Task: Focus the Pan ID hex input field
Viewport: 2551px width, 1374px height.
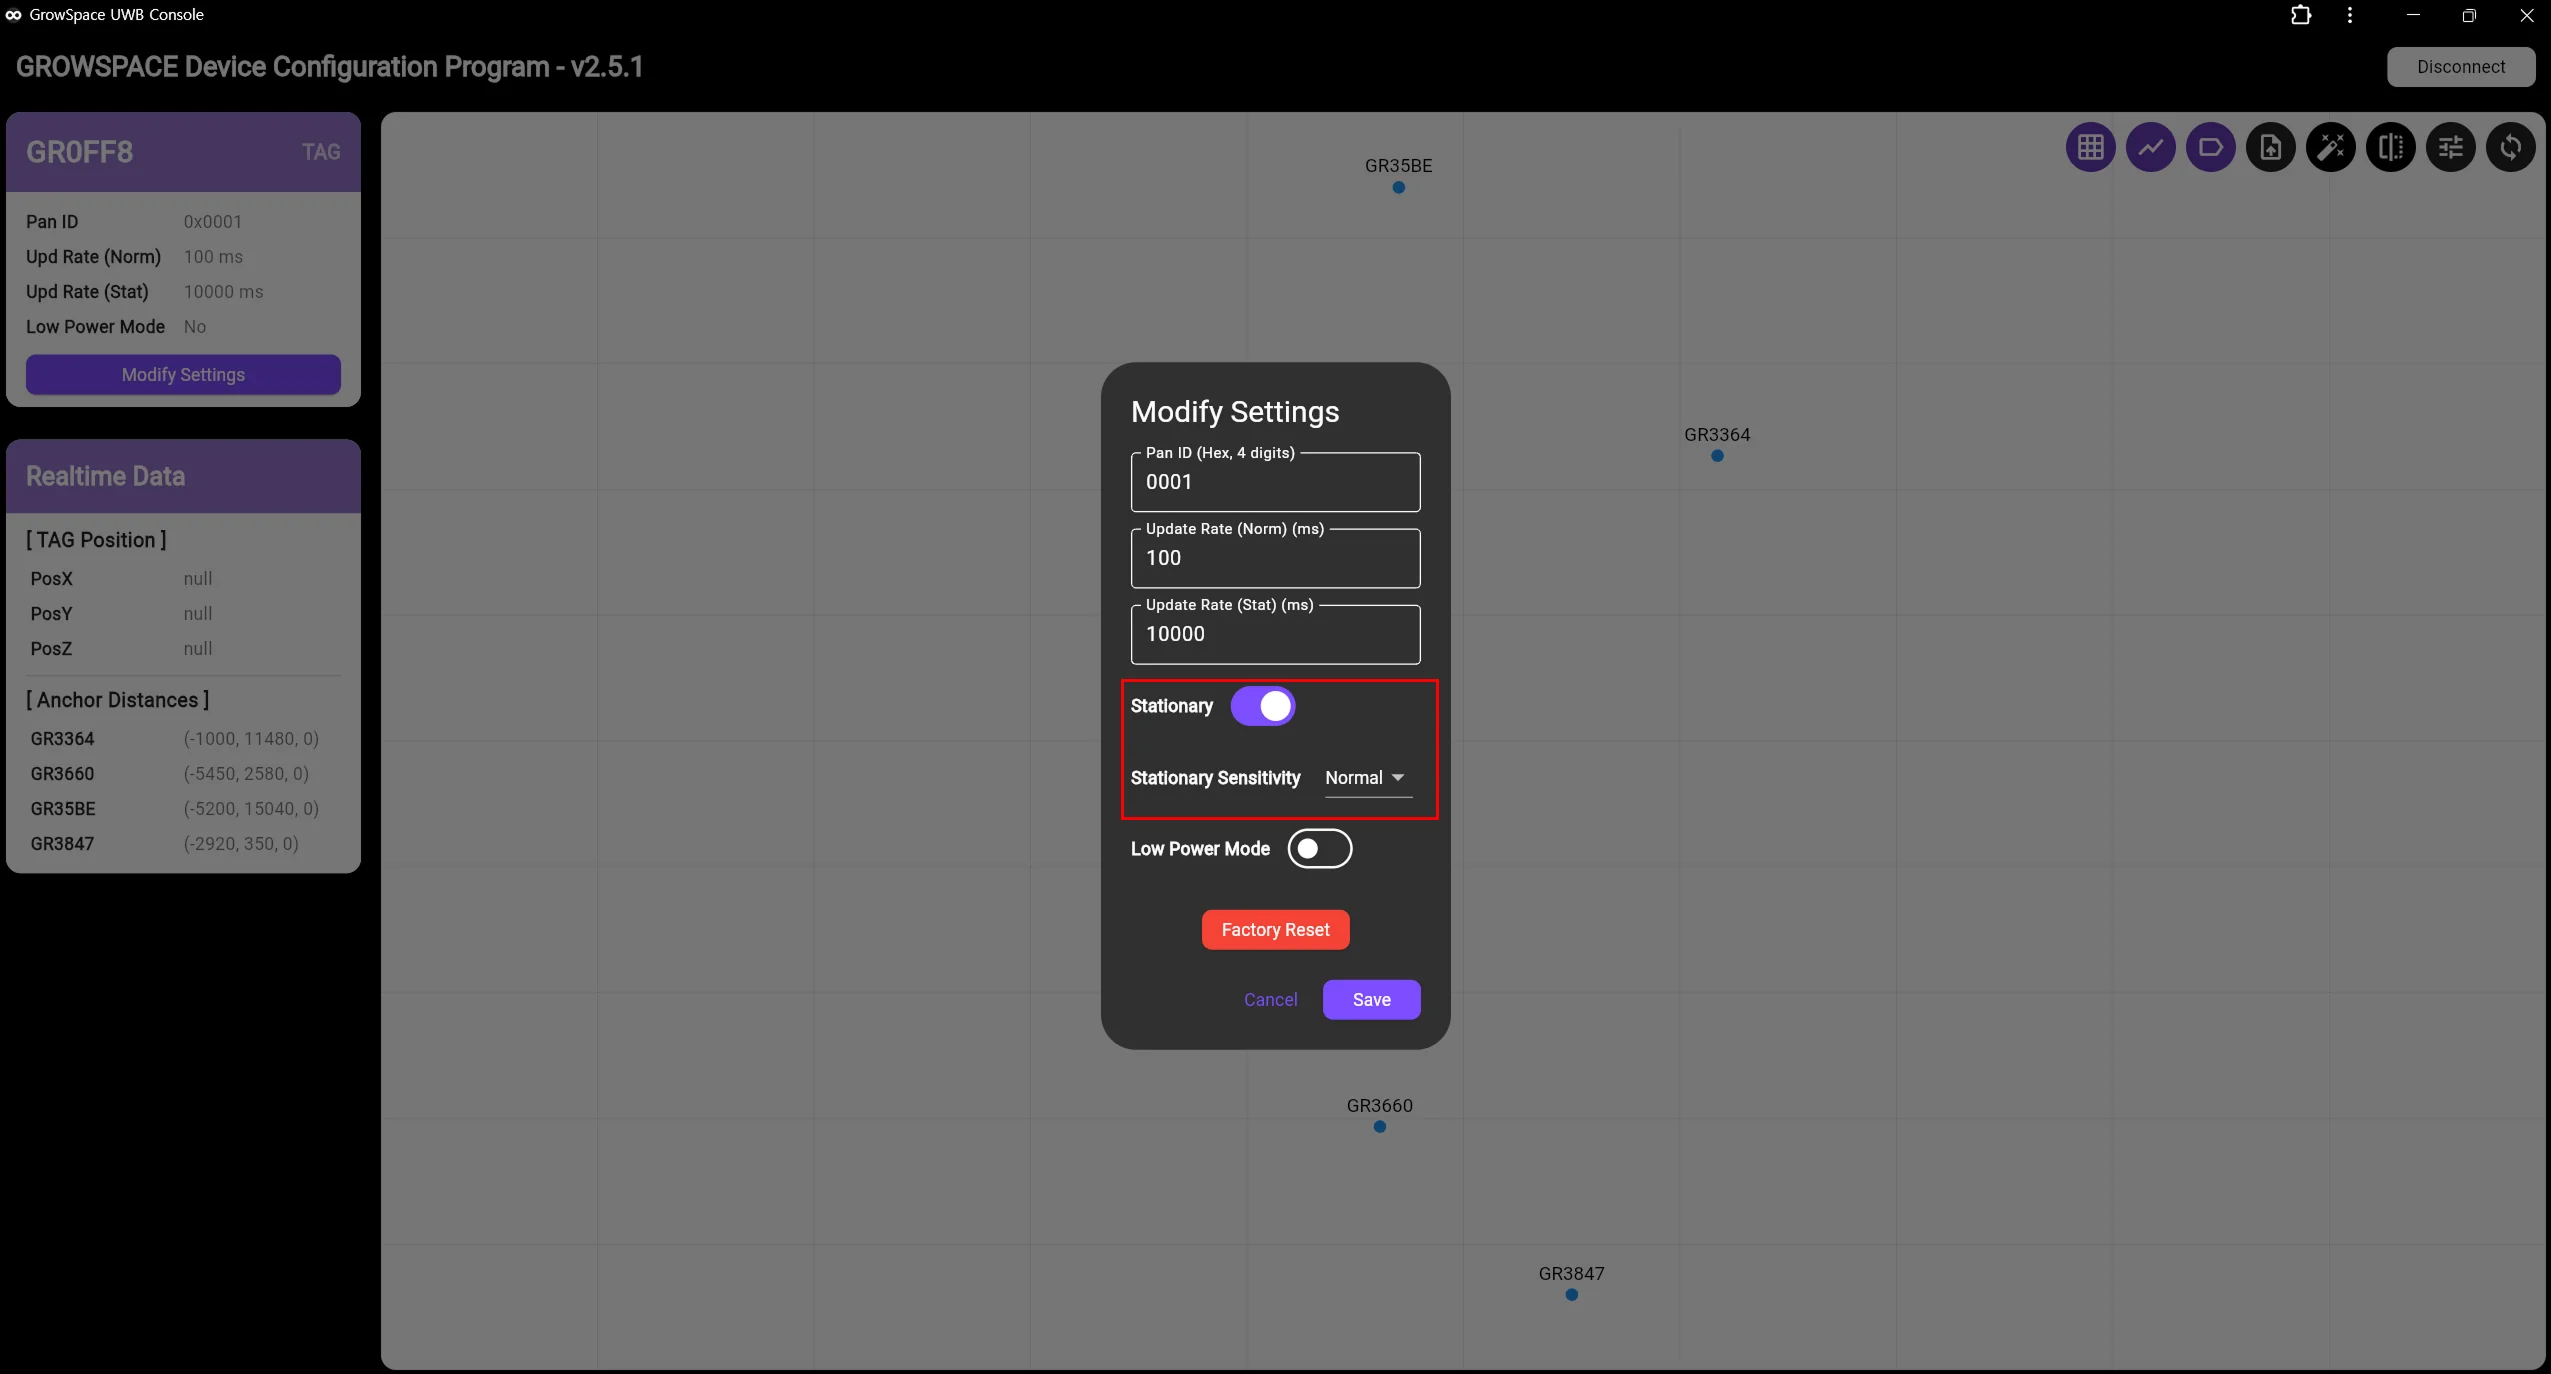Action: (x=1275, y=482)
